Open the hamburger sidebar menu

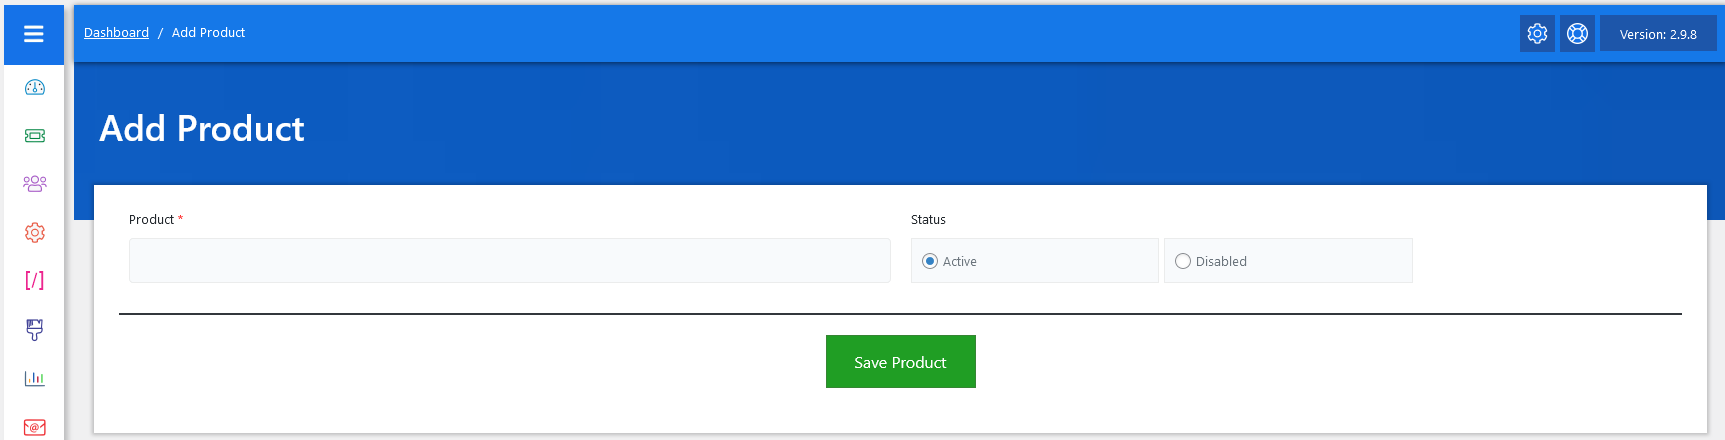[34, 34]
